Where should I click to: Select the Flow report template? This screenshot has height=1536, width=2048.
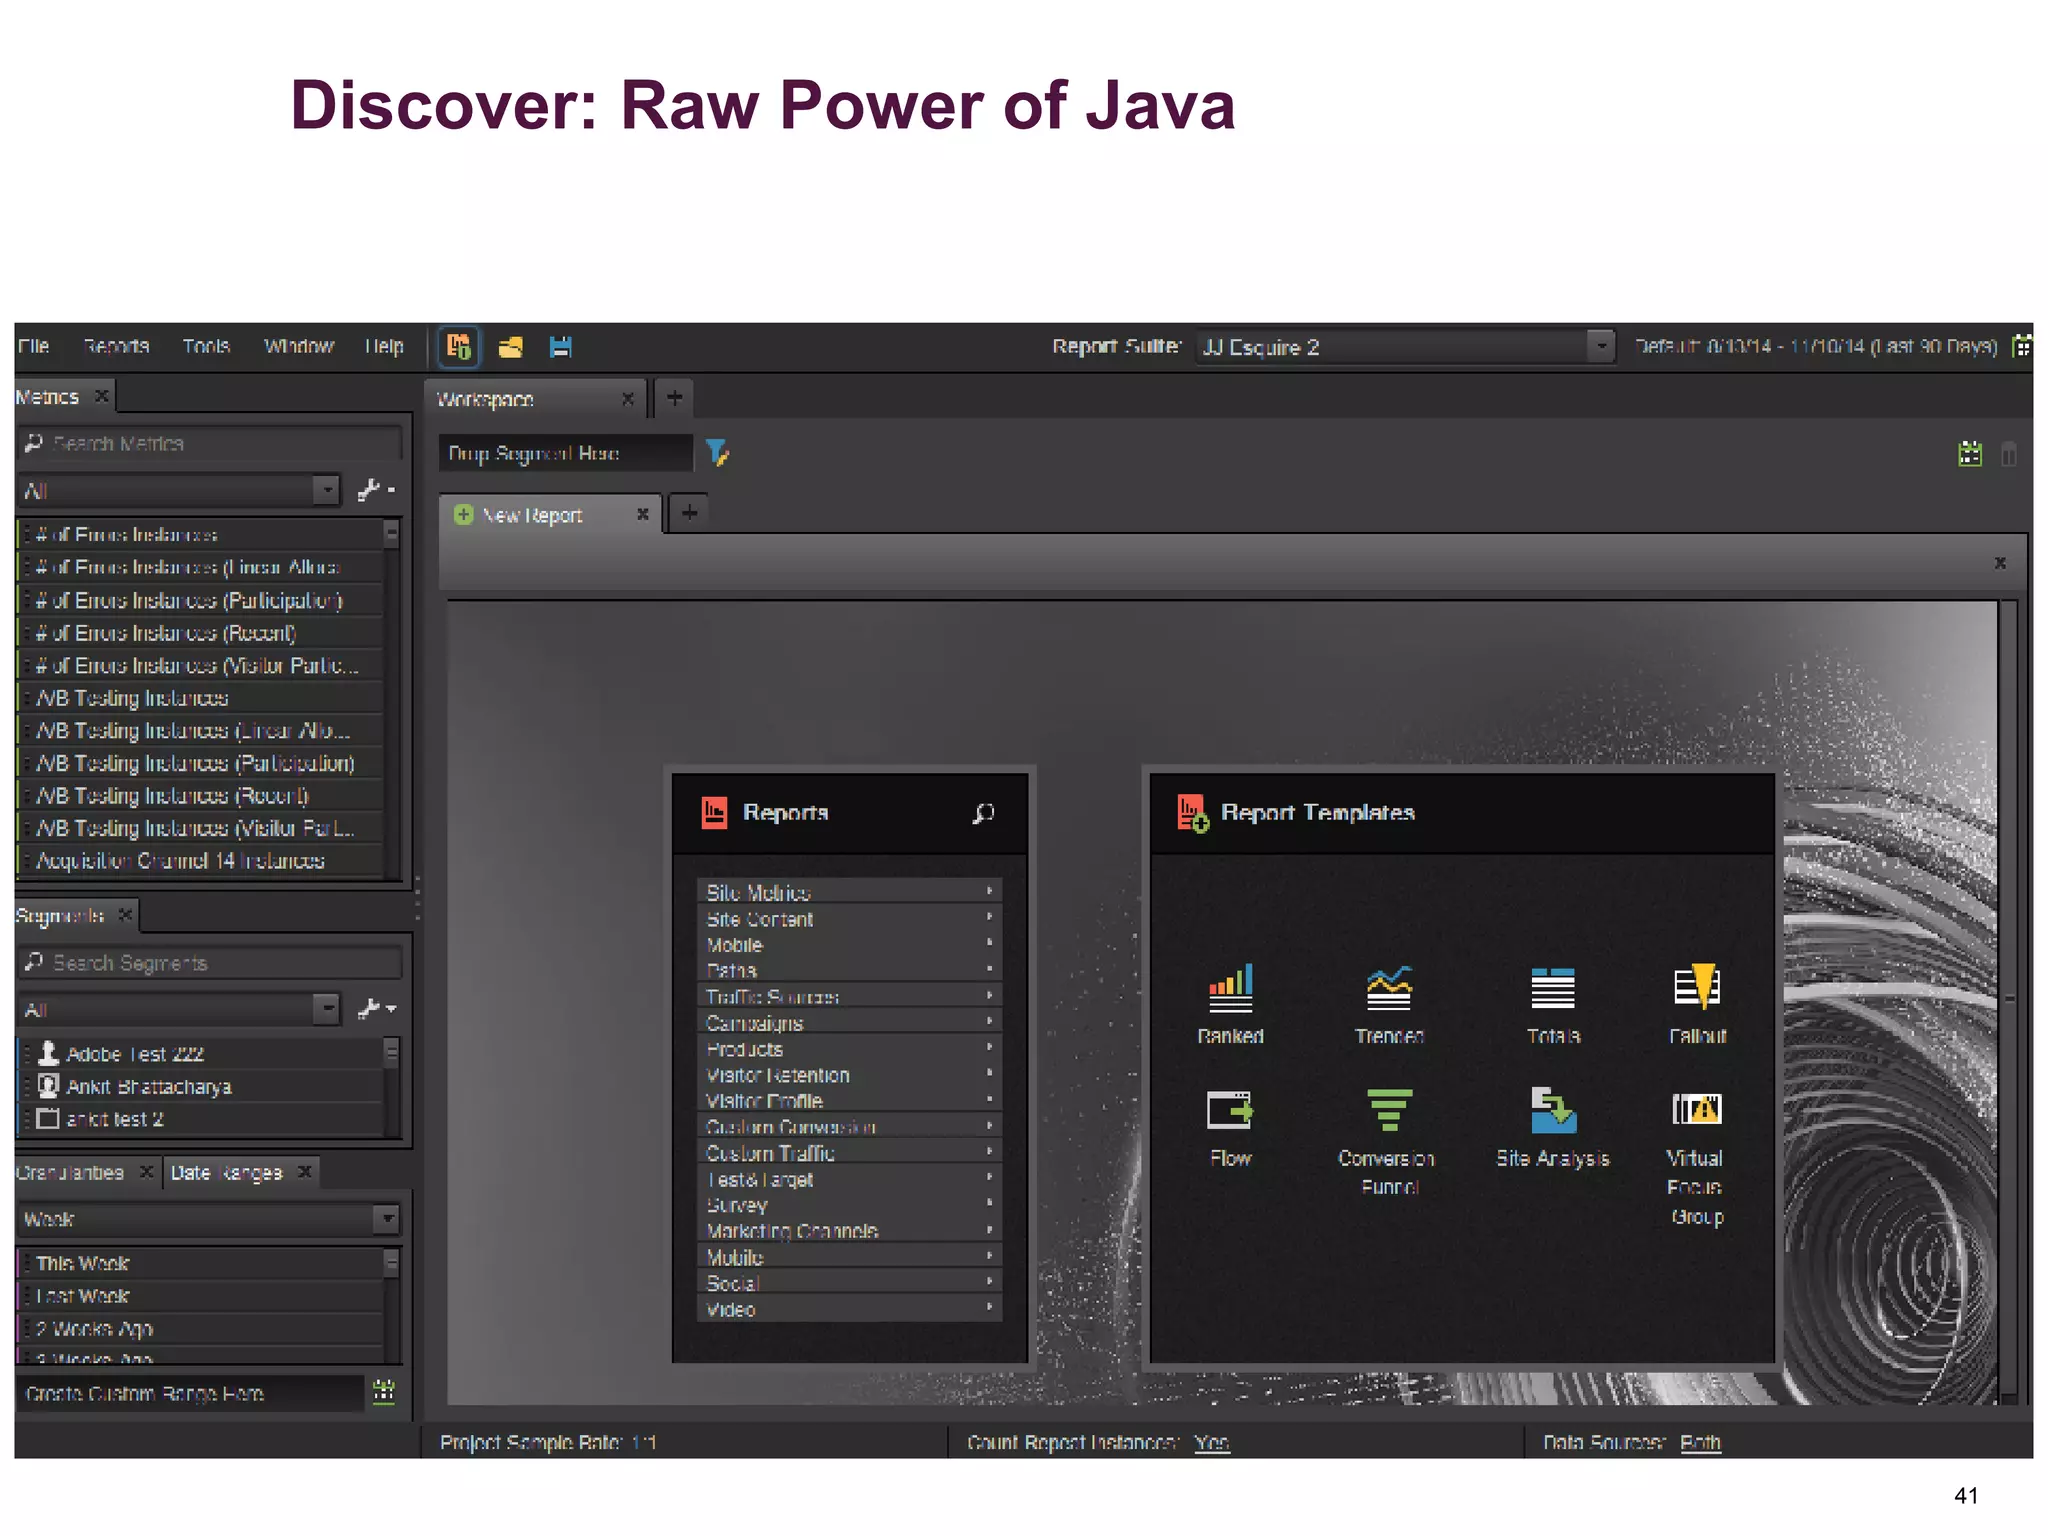pos(1230,1128)
